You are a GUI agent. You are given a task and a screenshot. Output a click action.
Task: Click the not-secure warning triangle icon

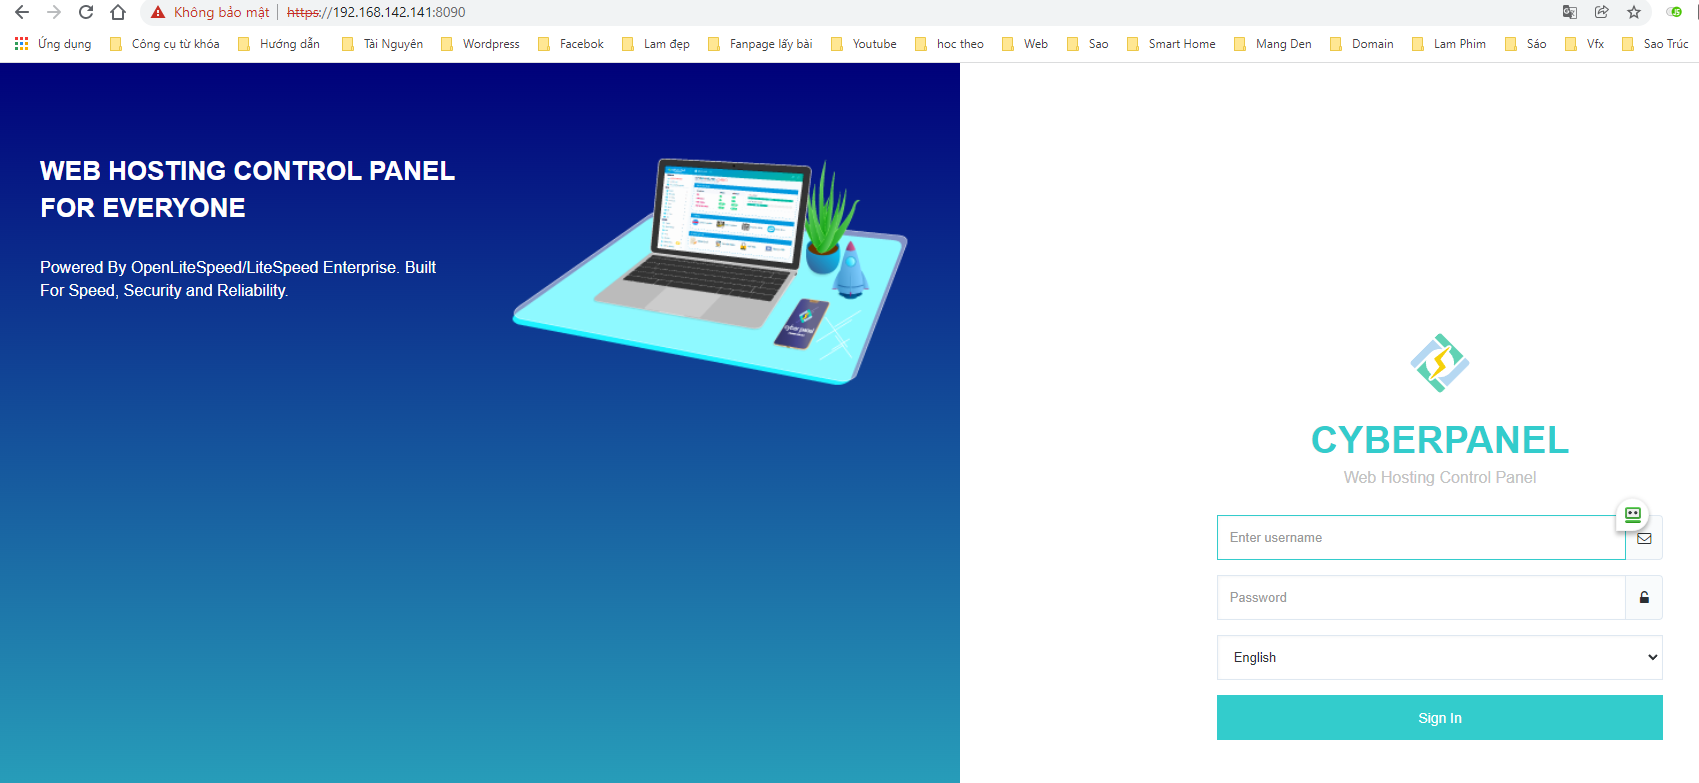158,12
